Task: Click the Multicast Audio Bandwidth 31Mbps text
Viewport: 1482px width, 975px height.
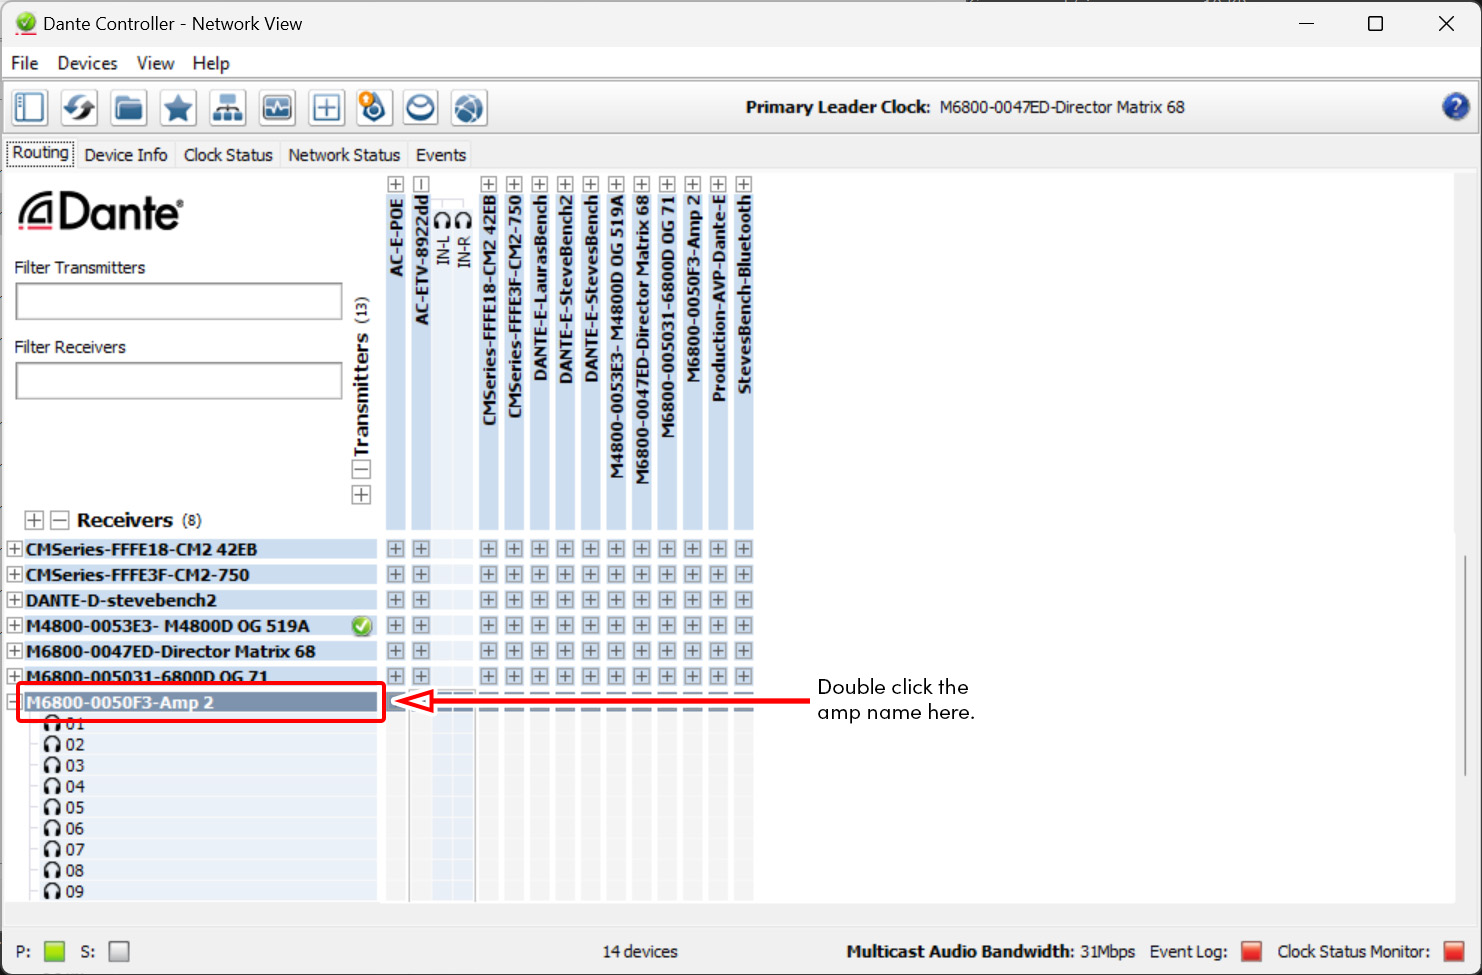Action: pyautogui.click(x=990, y=952)
